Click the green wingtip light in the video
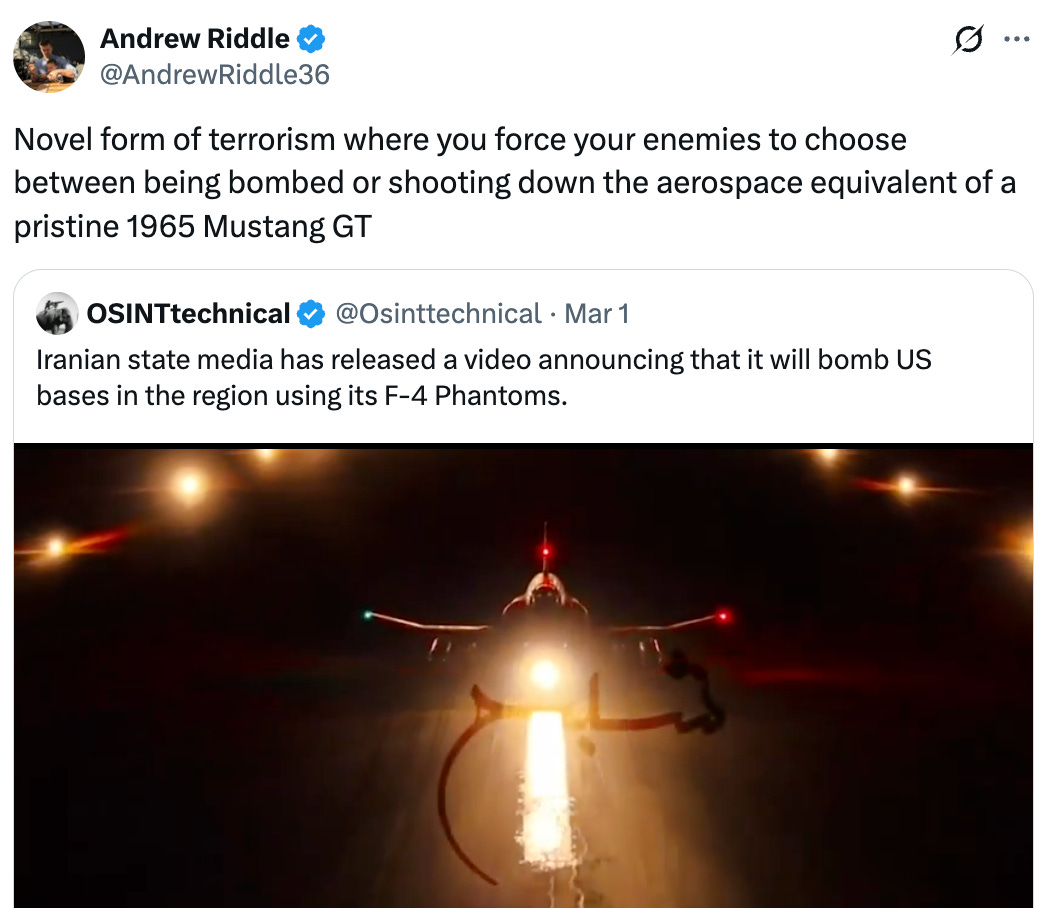Screen dimensions: 1042x908 click(369, 615)
